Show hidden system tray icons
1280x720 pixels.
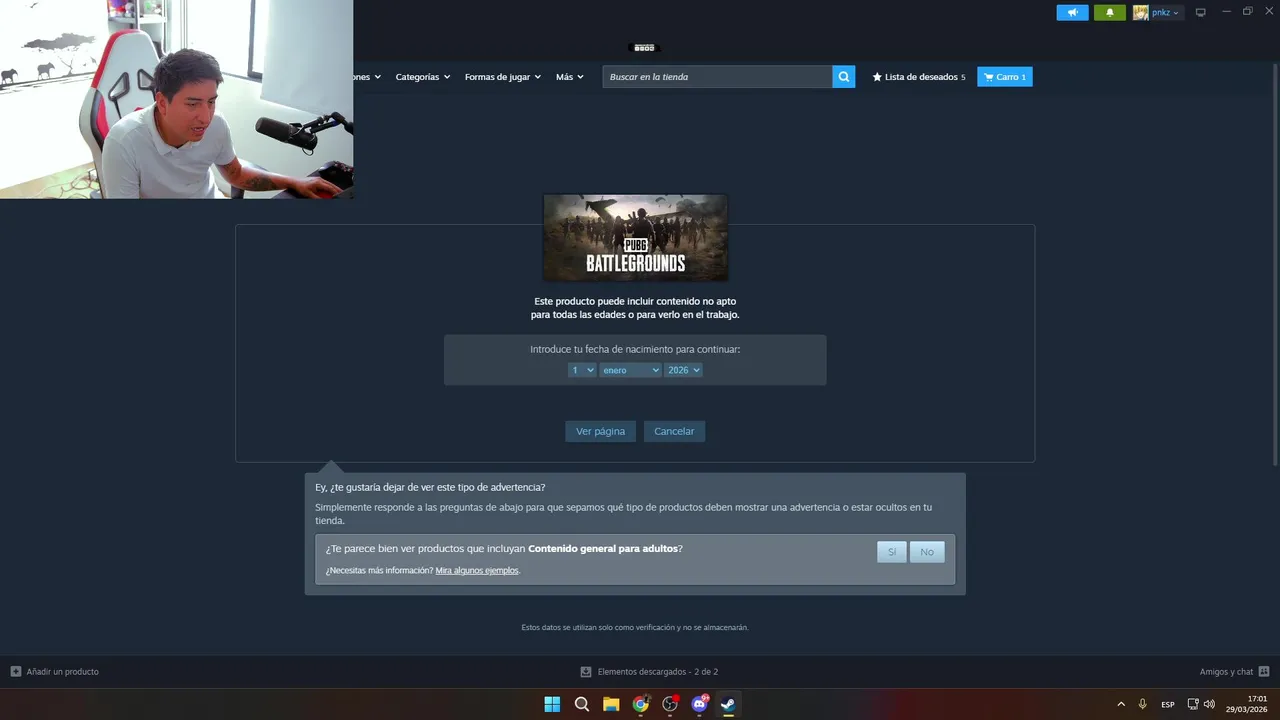(1121, 704)
